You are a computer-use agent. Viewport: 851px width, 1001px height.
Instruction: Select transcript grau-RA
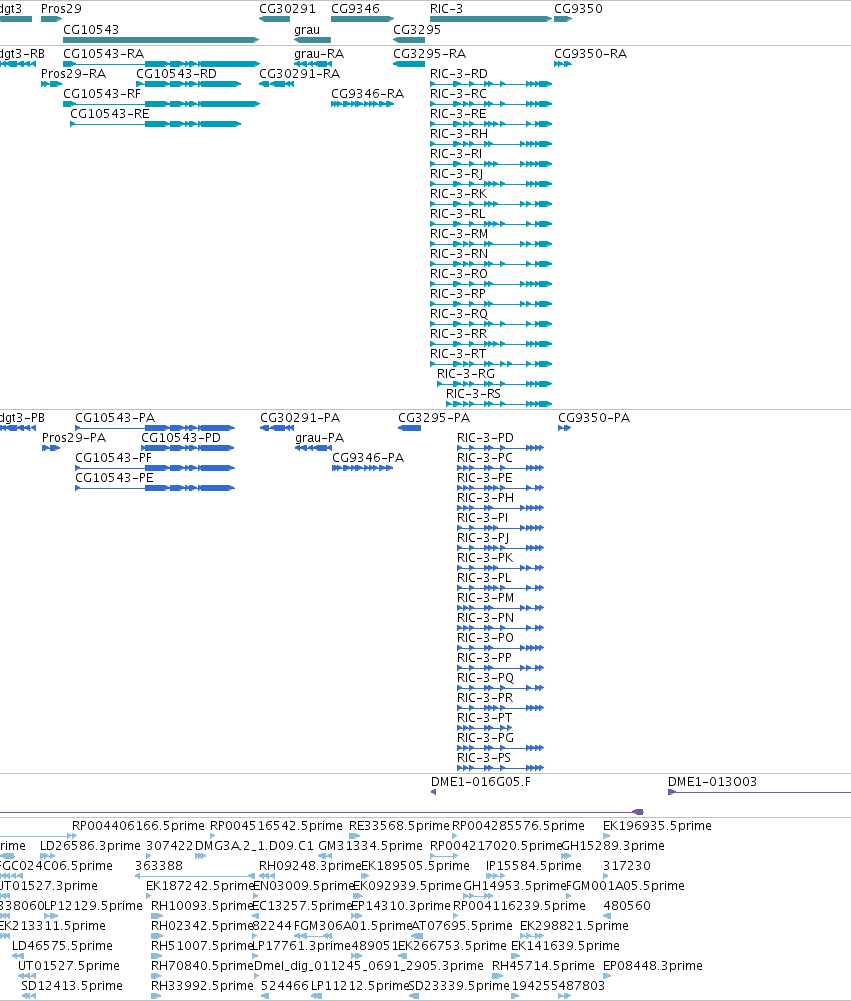319,54
